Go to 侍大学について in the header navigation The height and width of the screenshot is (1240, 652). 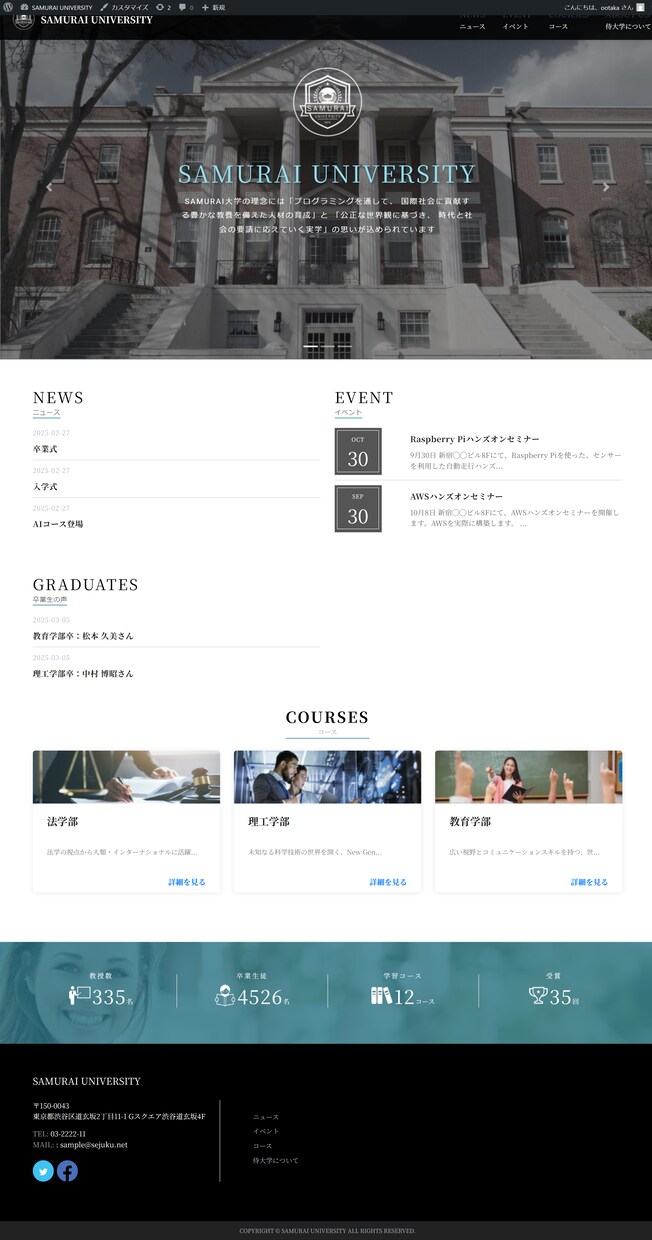click(628, 26)
